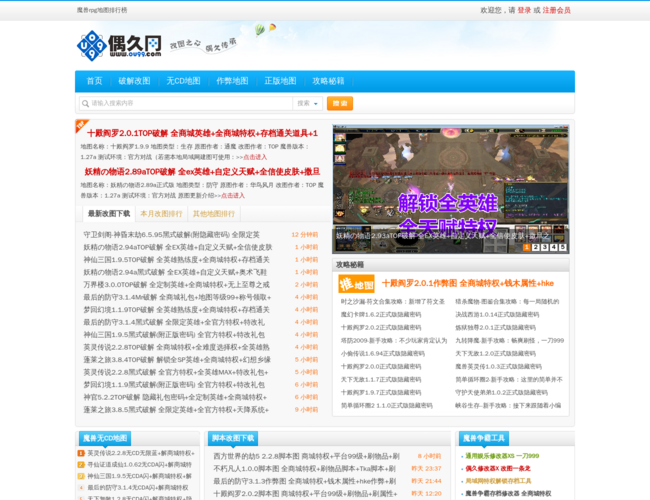Open 蓬莱之旅3.8.5黑式破解 entry
Screen dimensions: 650x500
pyautogui.click(x=176, y=410)
